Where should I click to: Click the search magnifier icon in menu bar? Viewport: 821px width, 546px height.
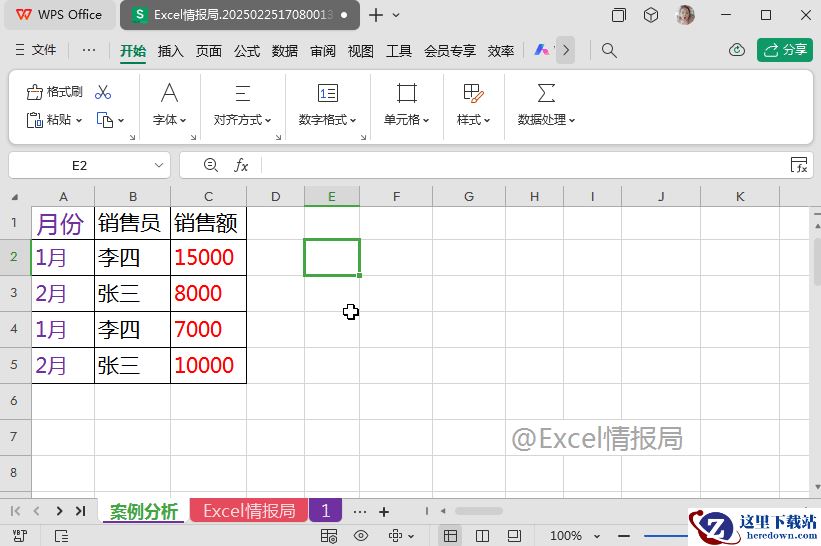[x=609, y=50]
